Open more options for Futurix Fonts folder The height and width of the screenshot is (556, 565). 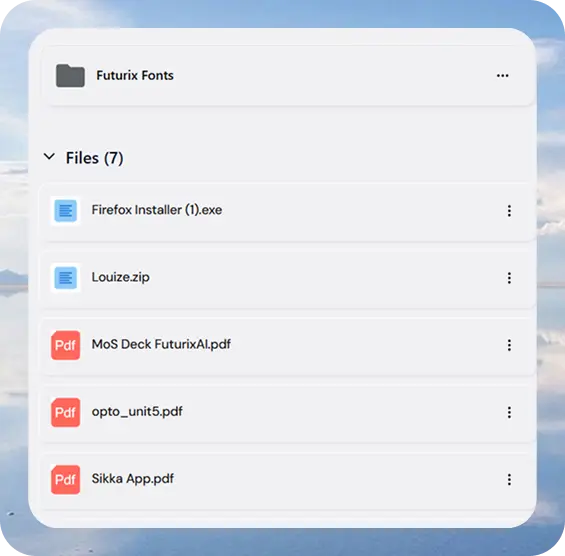point(502,76)
